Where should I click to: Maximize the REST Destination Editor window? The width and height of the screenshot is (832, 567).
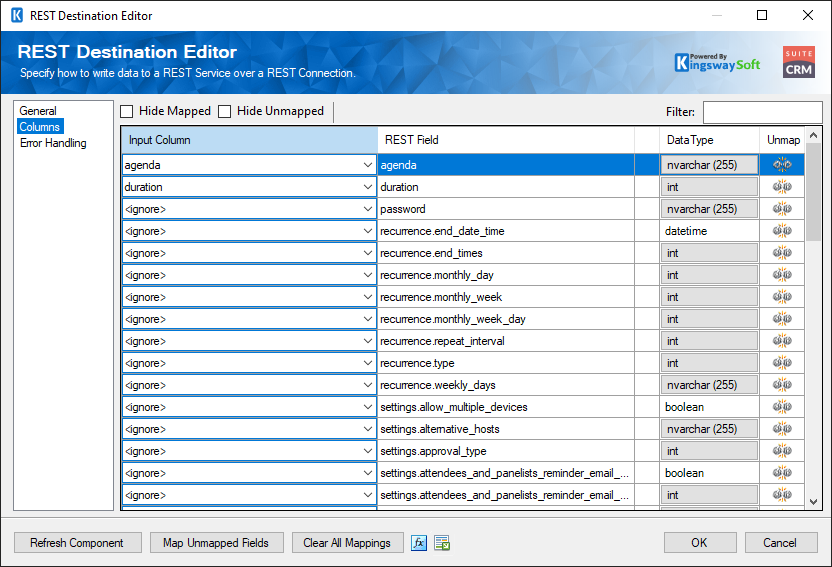[762, 15]
